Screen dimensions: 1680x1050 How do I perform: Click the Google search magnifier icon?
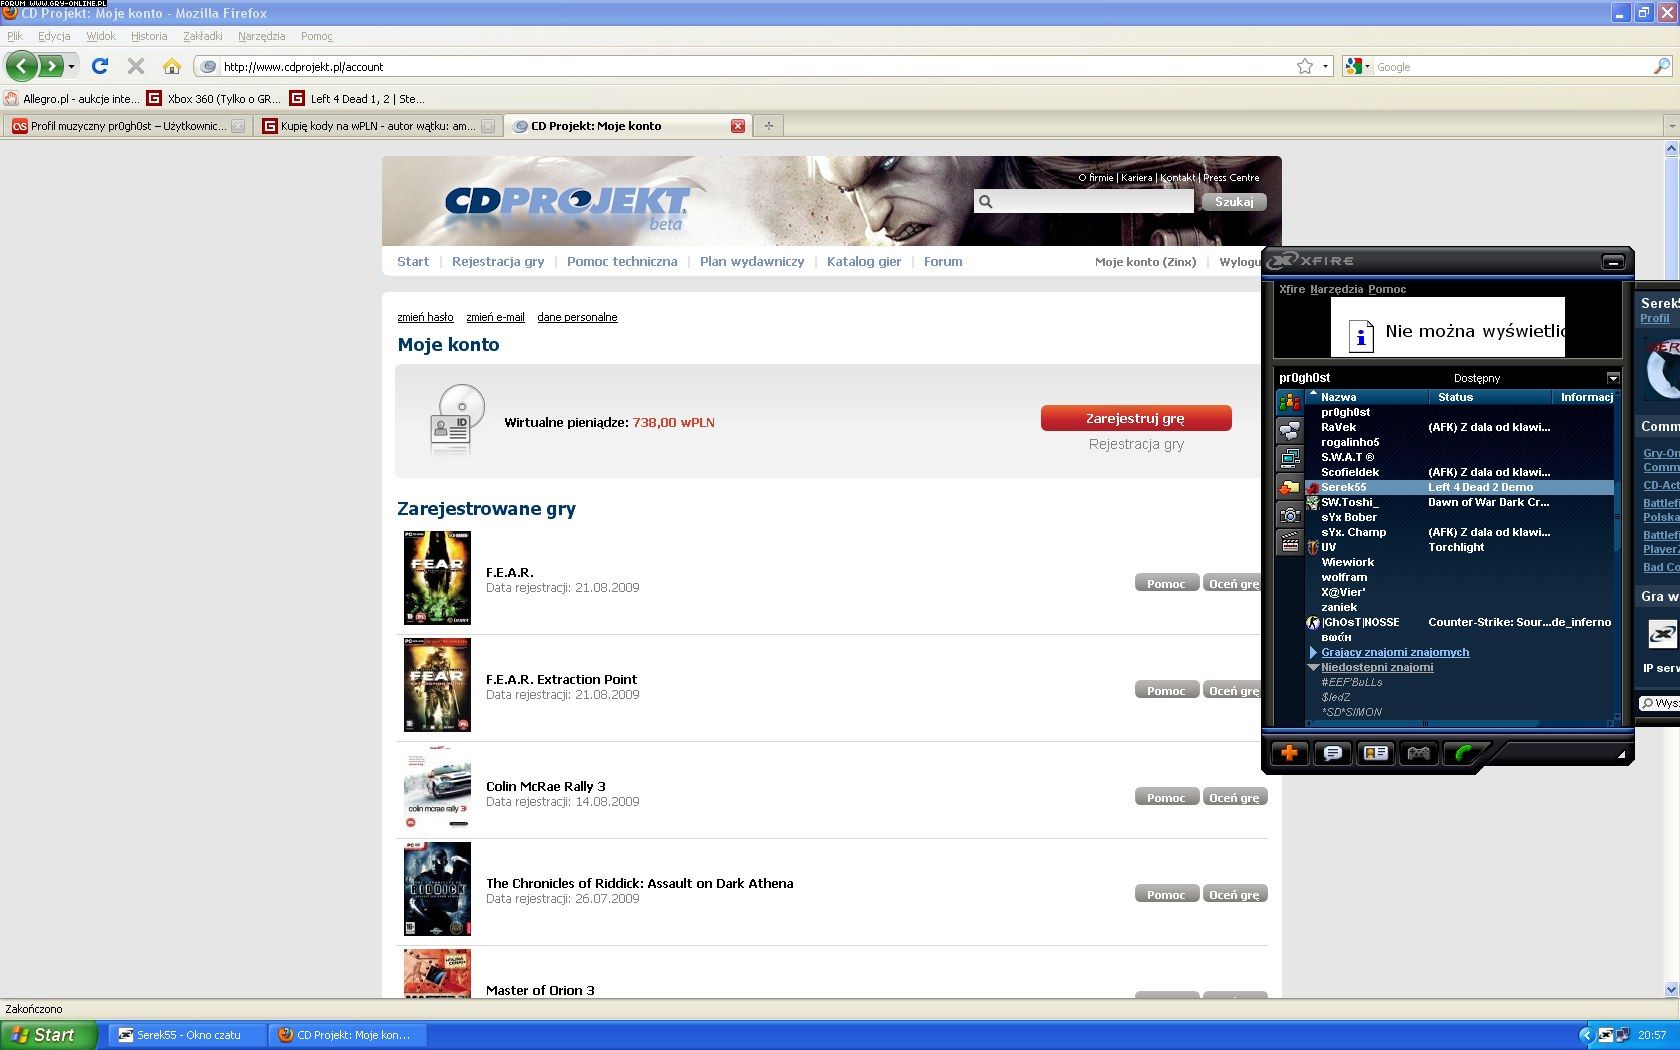coord(1661,66)
